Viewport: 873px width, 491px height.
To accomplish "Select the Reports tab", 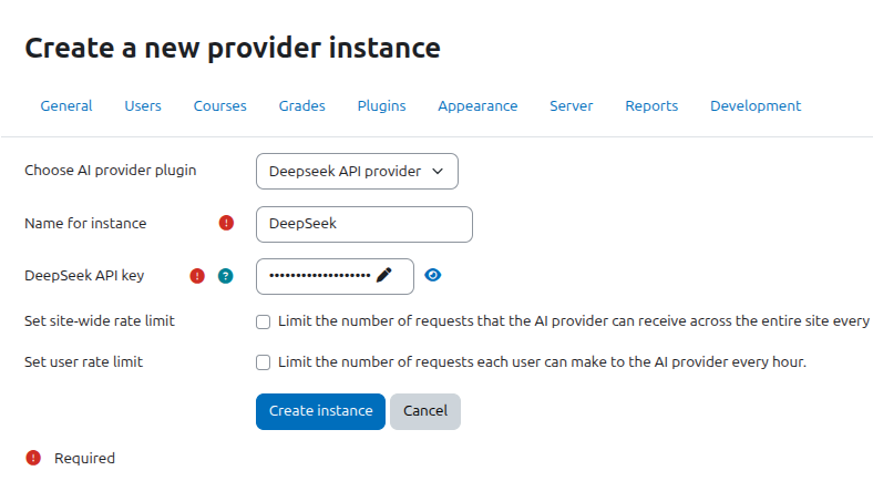I will click(x=651, y=106).
